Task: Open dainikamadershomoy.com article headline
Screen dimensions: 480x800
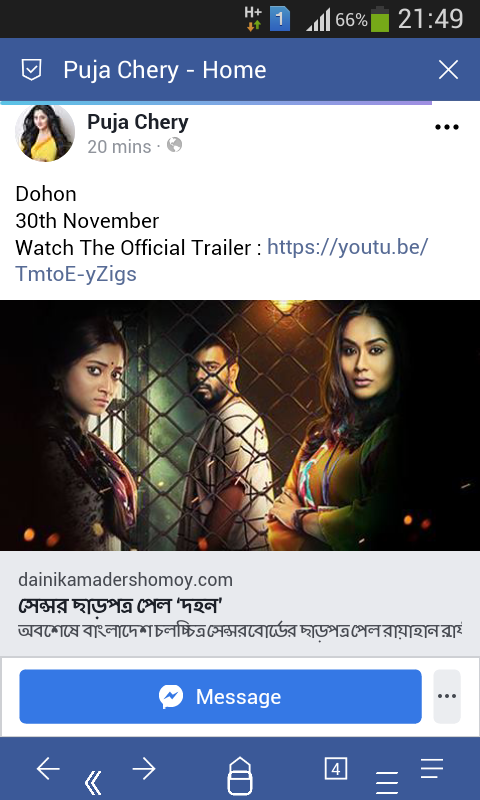Action: [x=120, y=606]
